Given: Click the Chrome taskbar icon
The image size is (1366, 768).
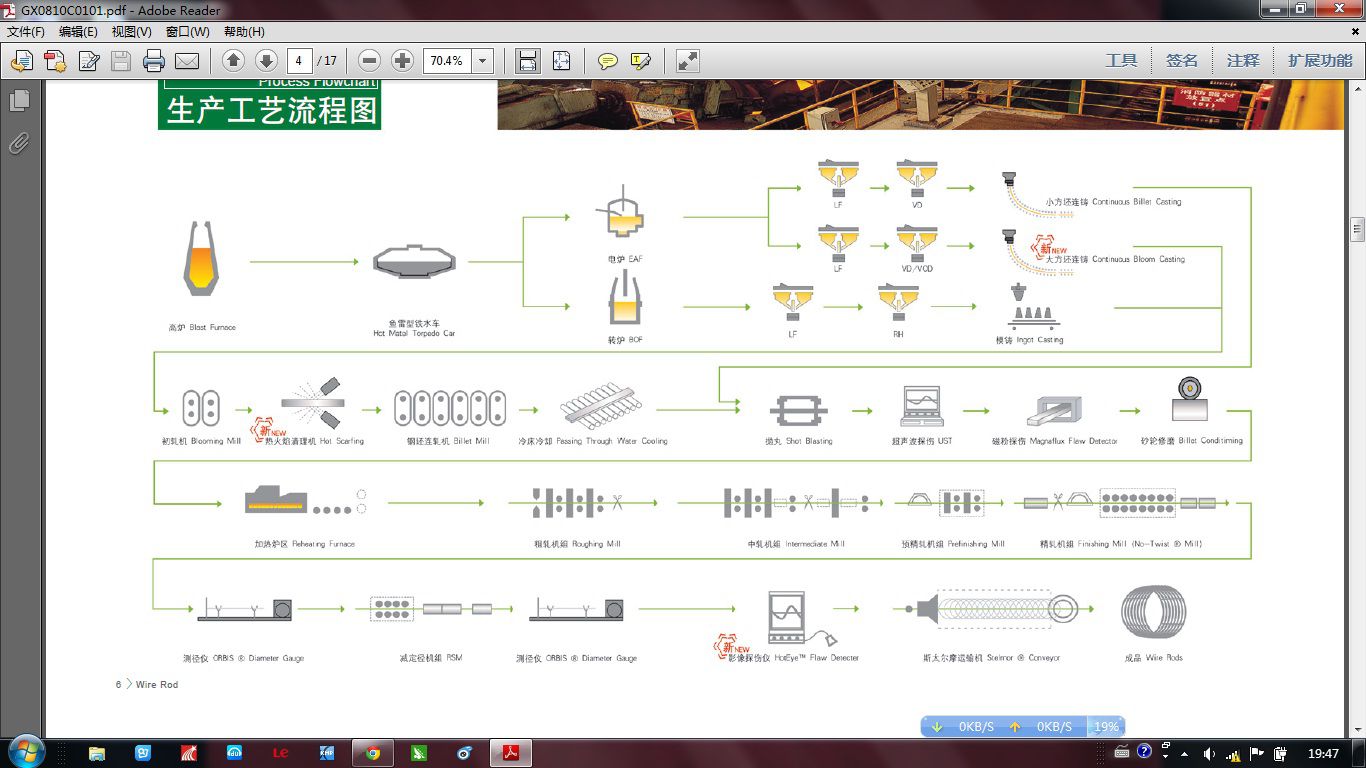Looking at the screenshot, I should click(373, 753).
